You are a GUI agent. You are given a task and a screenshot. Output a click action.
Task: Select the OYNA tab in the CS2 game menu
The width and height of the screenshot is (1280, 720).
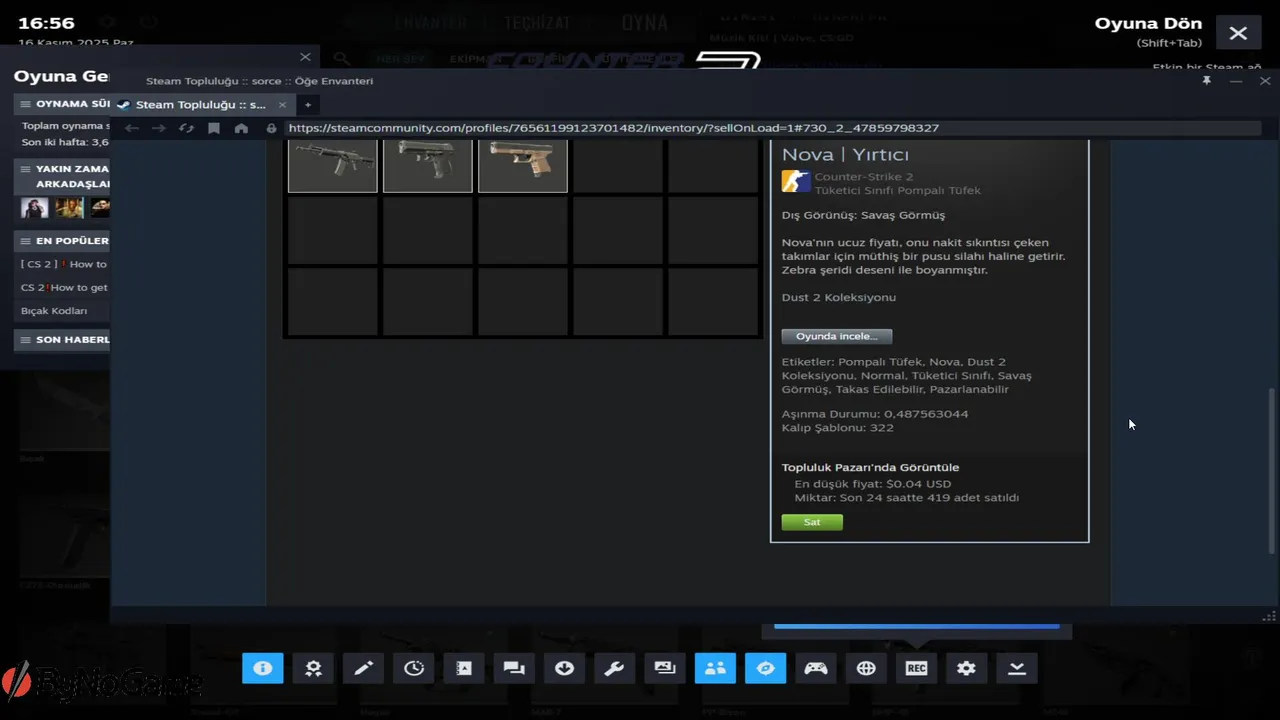click(644, 22)
